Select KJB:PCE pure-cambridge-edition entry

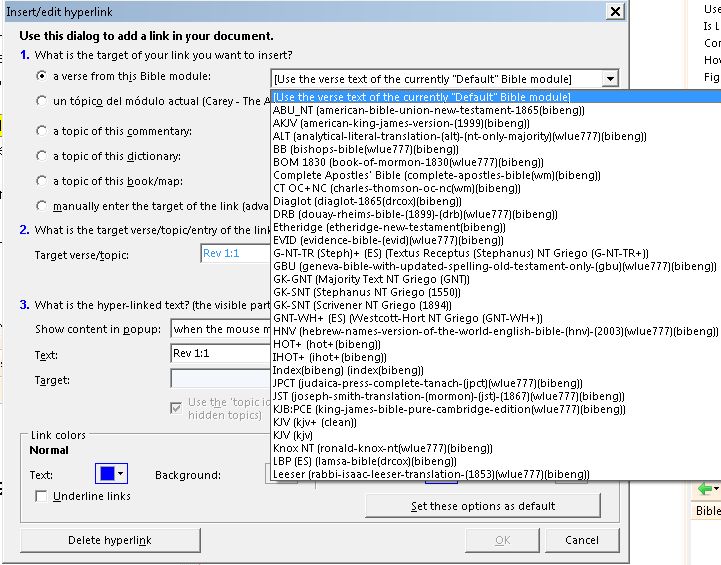pos(497,409)
